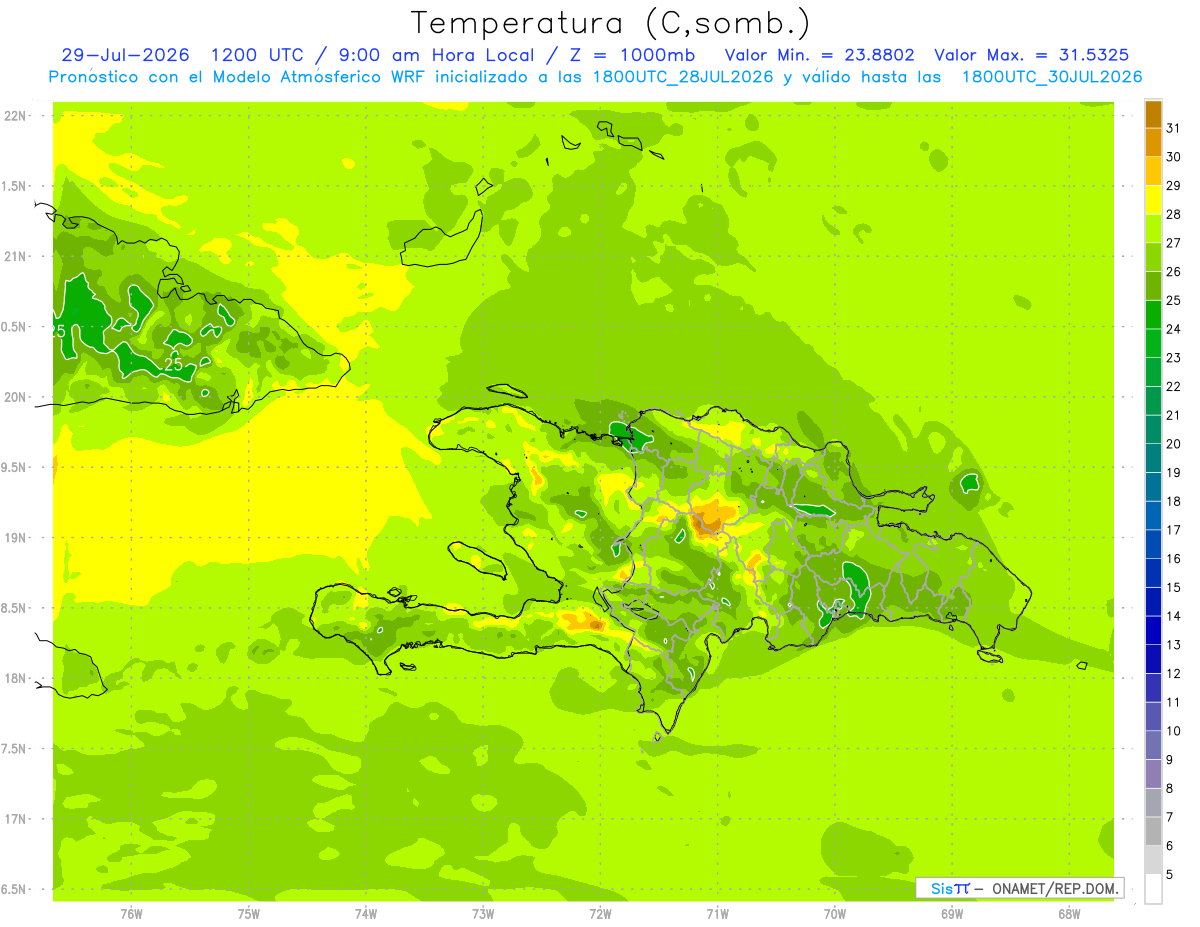Click the 18N latitude axis label
Image resolution: width=1200 pixels, height=927 pixels.
(x=15, y=678)
